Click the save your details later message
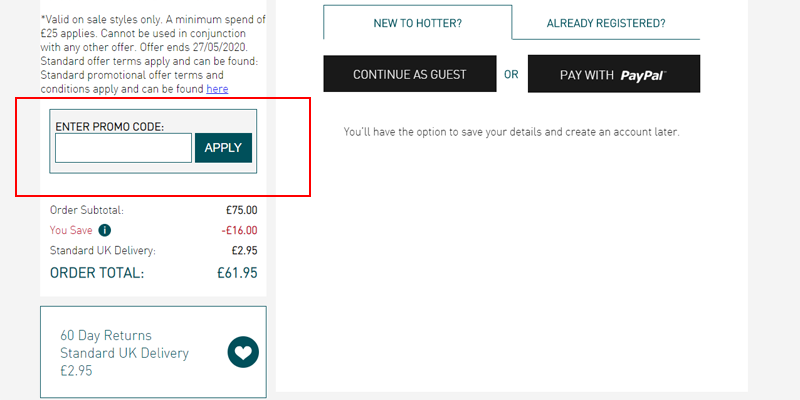The height and width of the screenshot is (400, 800). (512, 132)
